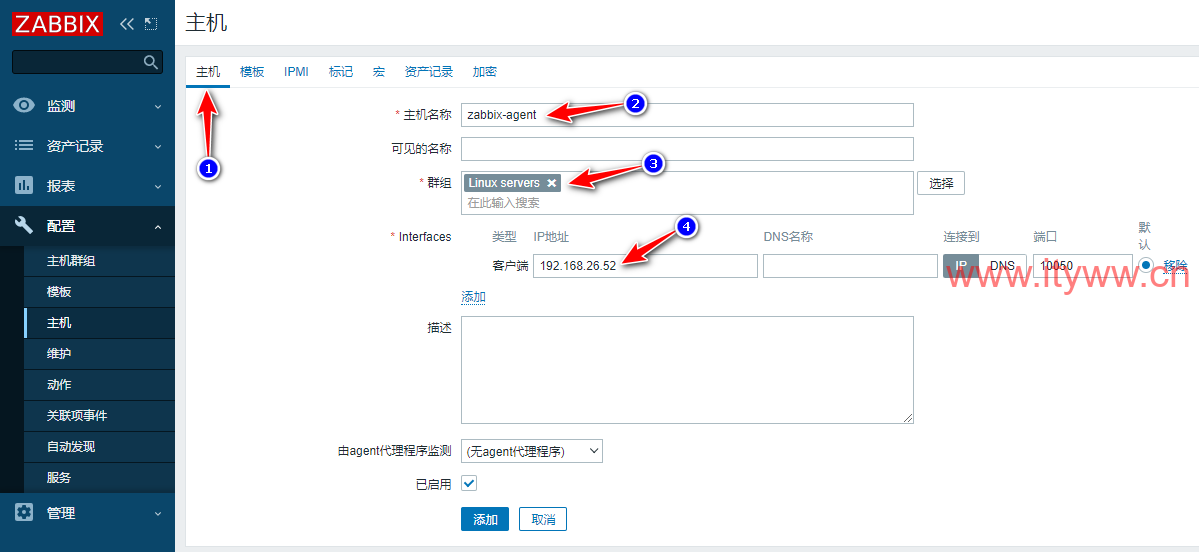Open 维护 in sidebar
Screen dimensions: 1199x552
[99, 354]
